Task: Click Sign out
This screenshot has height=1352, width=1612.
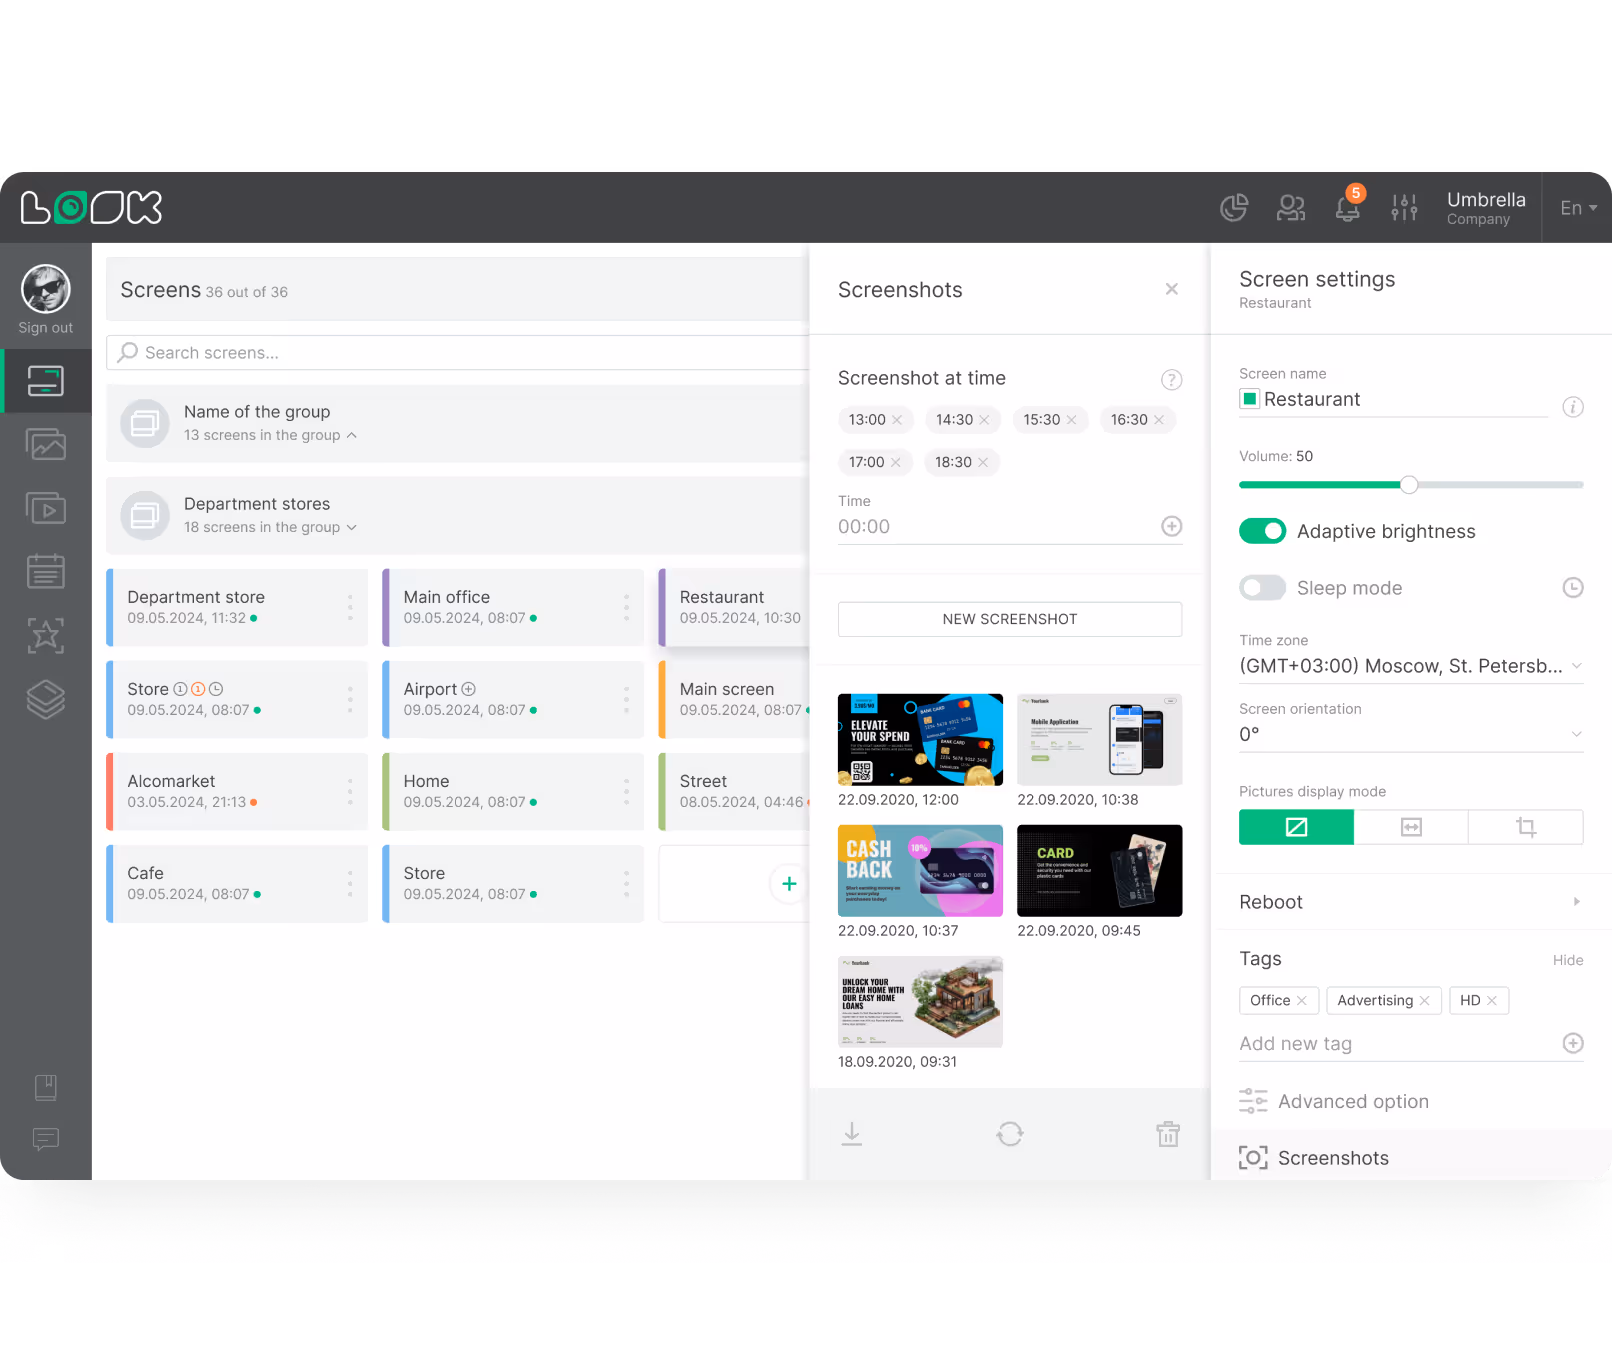Action: [45, 327]
